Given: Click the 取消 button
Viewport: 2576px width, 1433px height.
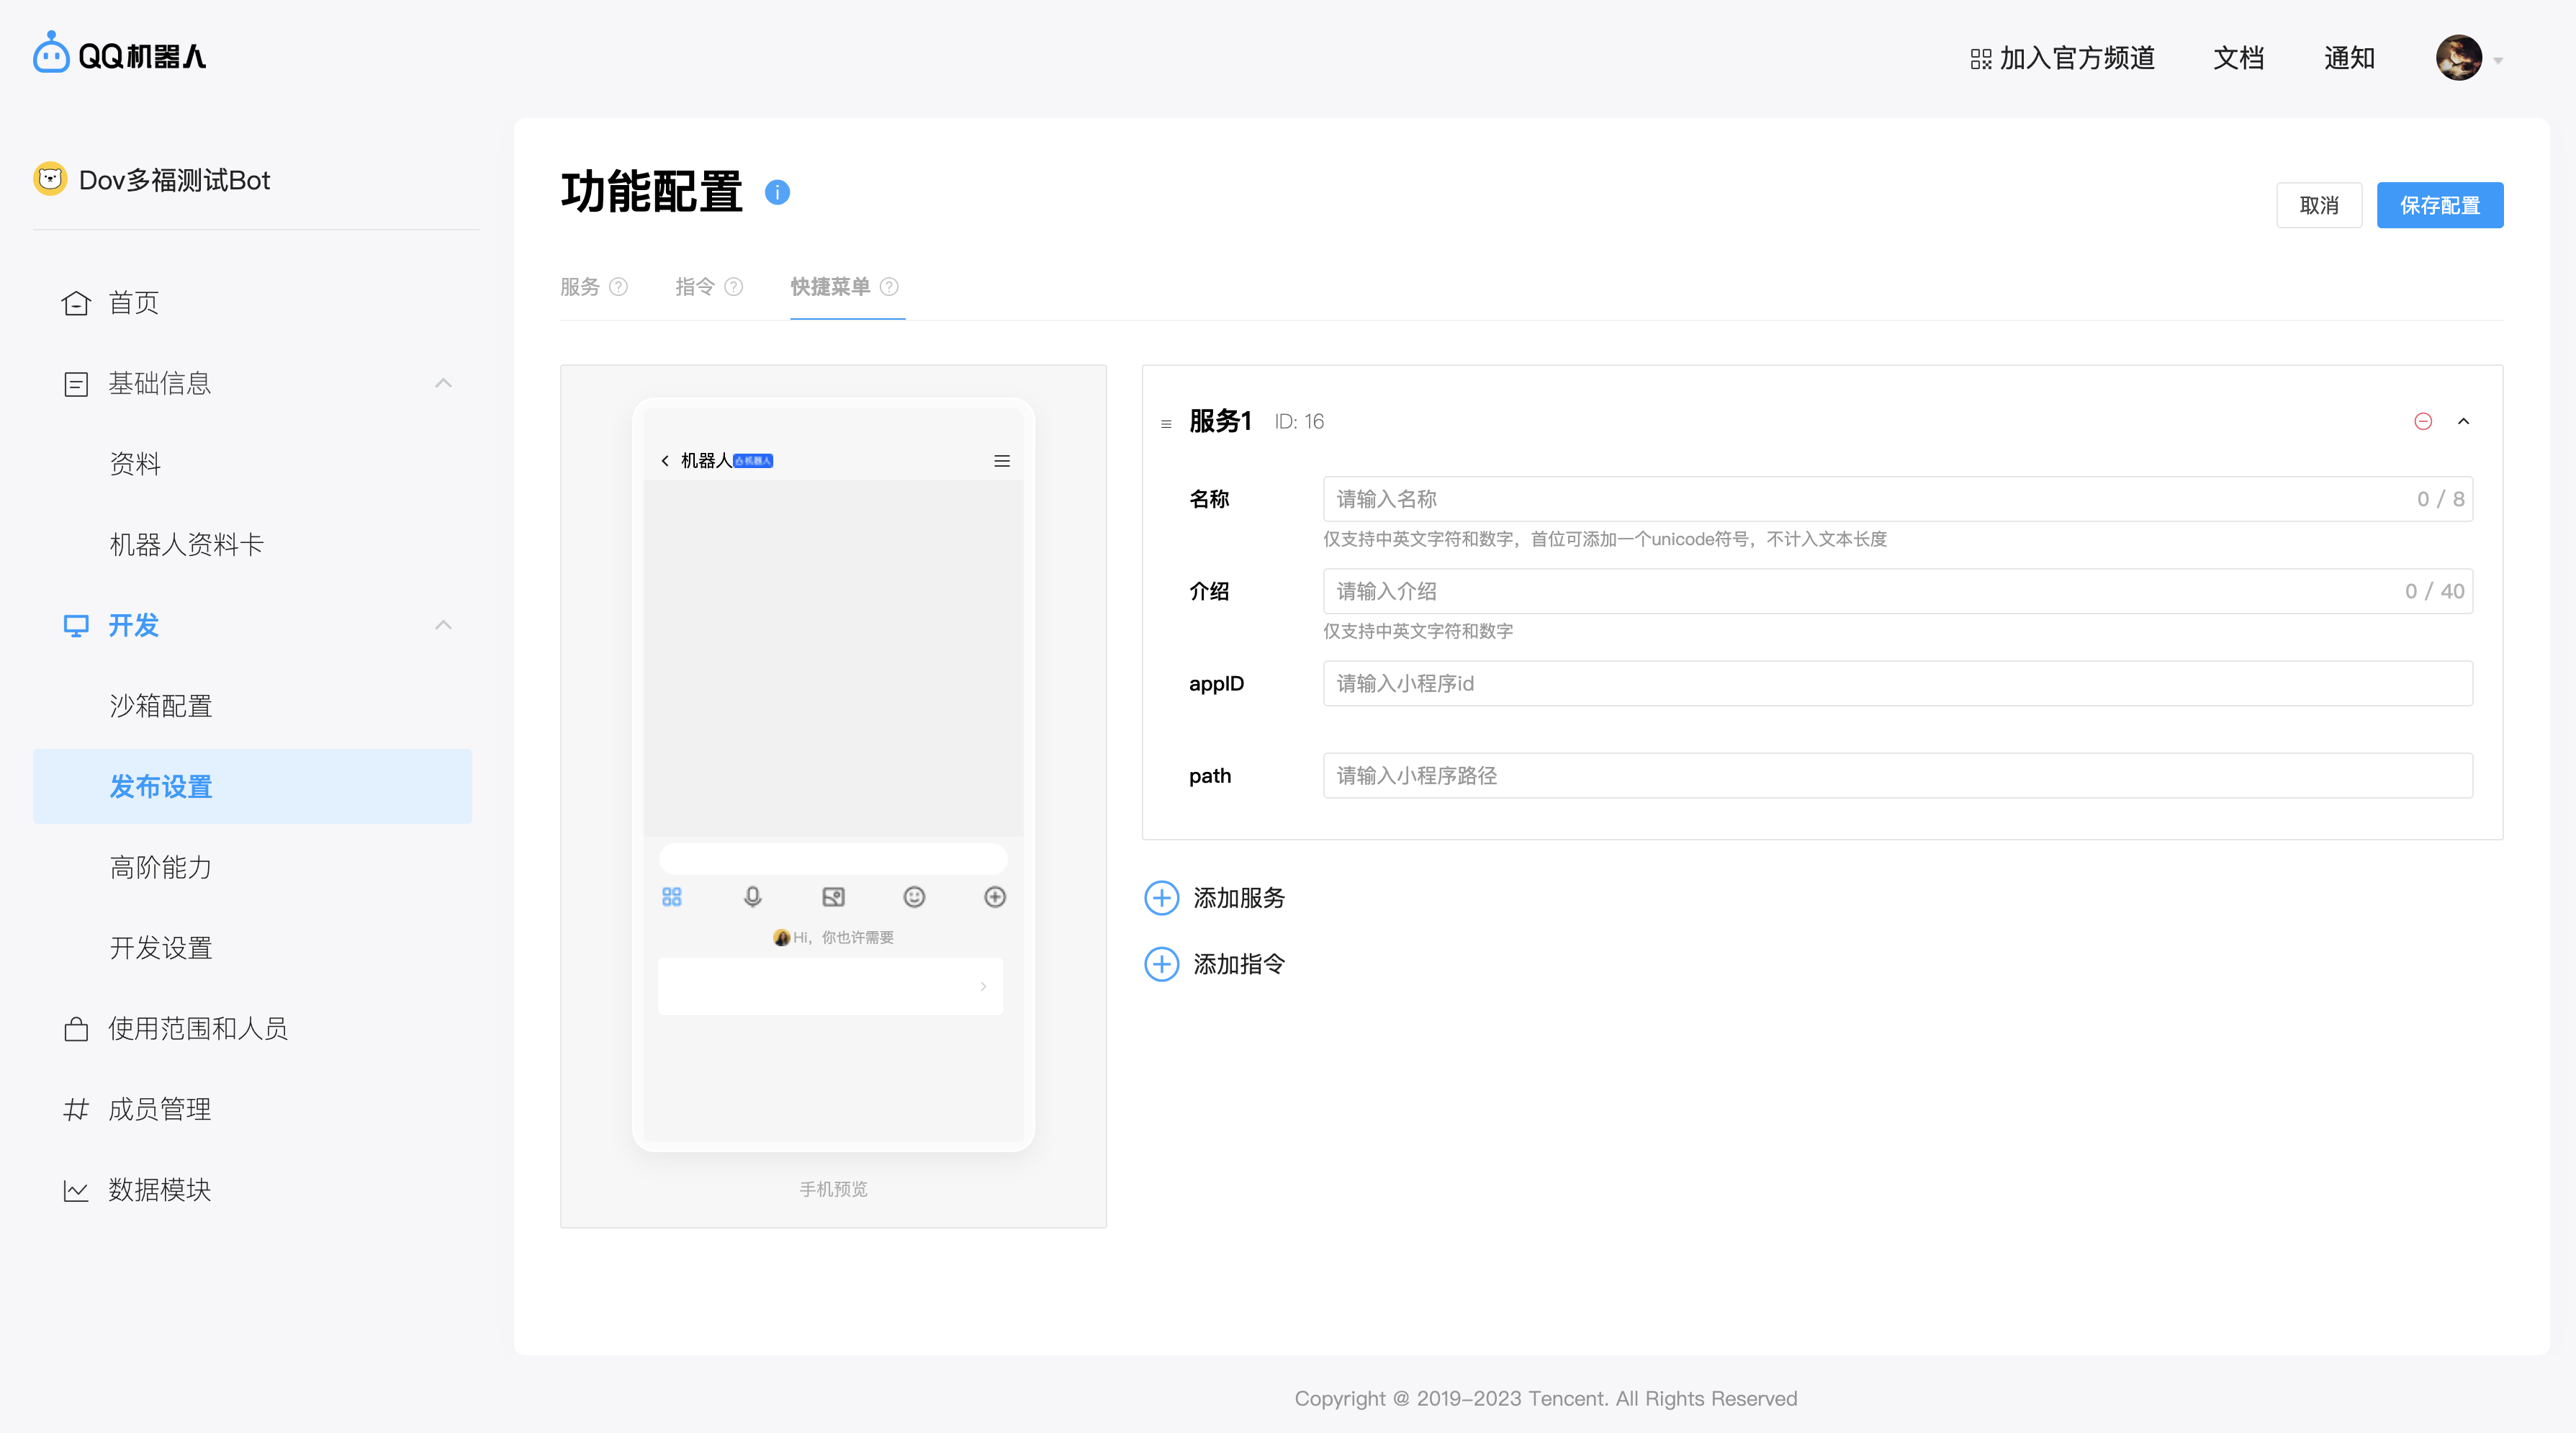Looking at the screenshot, I should pos(2319,205).
